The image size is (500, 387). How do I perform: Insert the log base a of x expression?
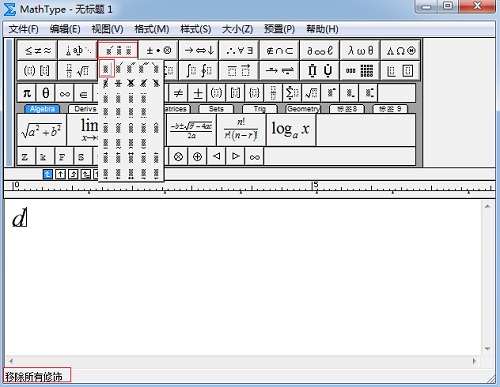tap(291, 130)
